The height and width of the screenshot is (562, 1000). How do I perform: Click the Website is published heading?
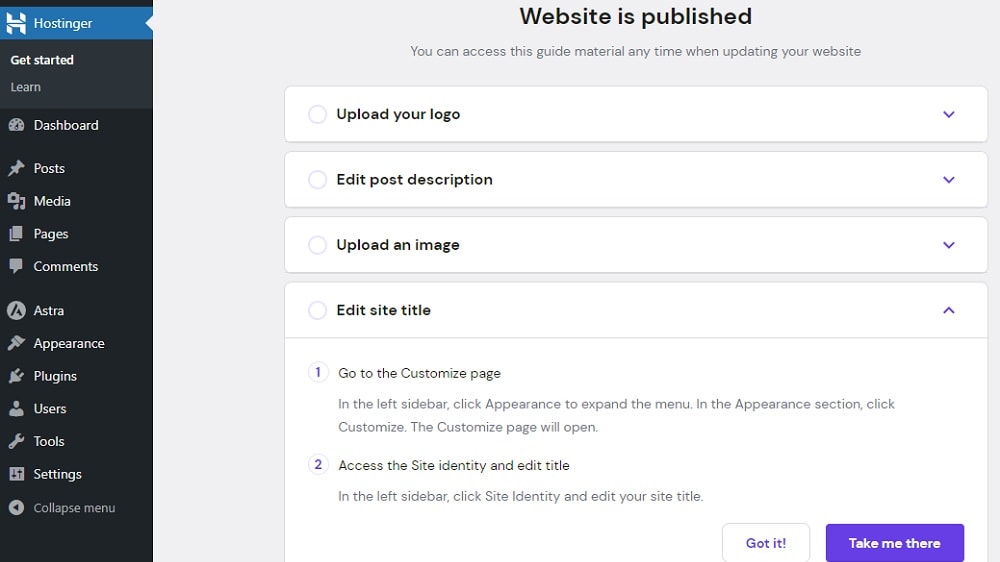pyautogui.click(x=635, y=17)
